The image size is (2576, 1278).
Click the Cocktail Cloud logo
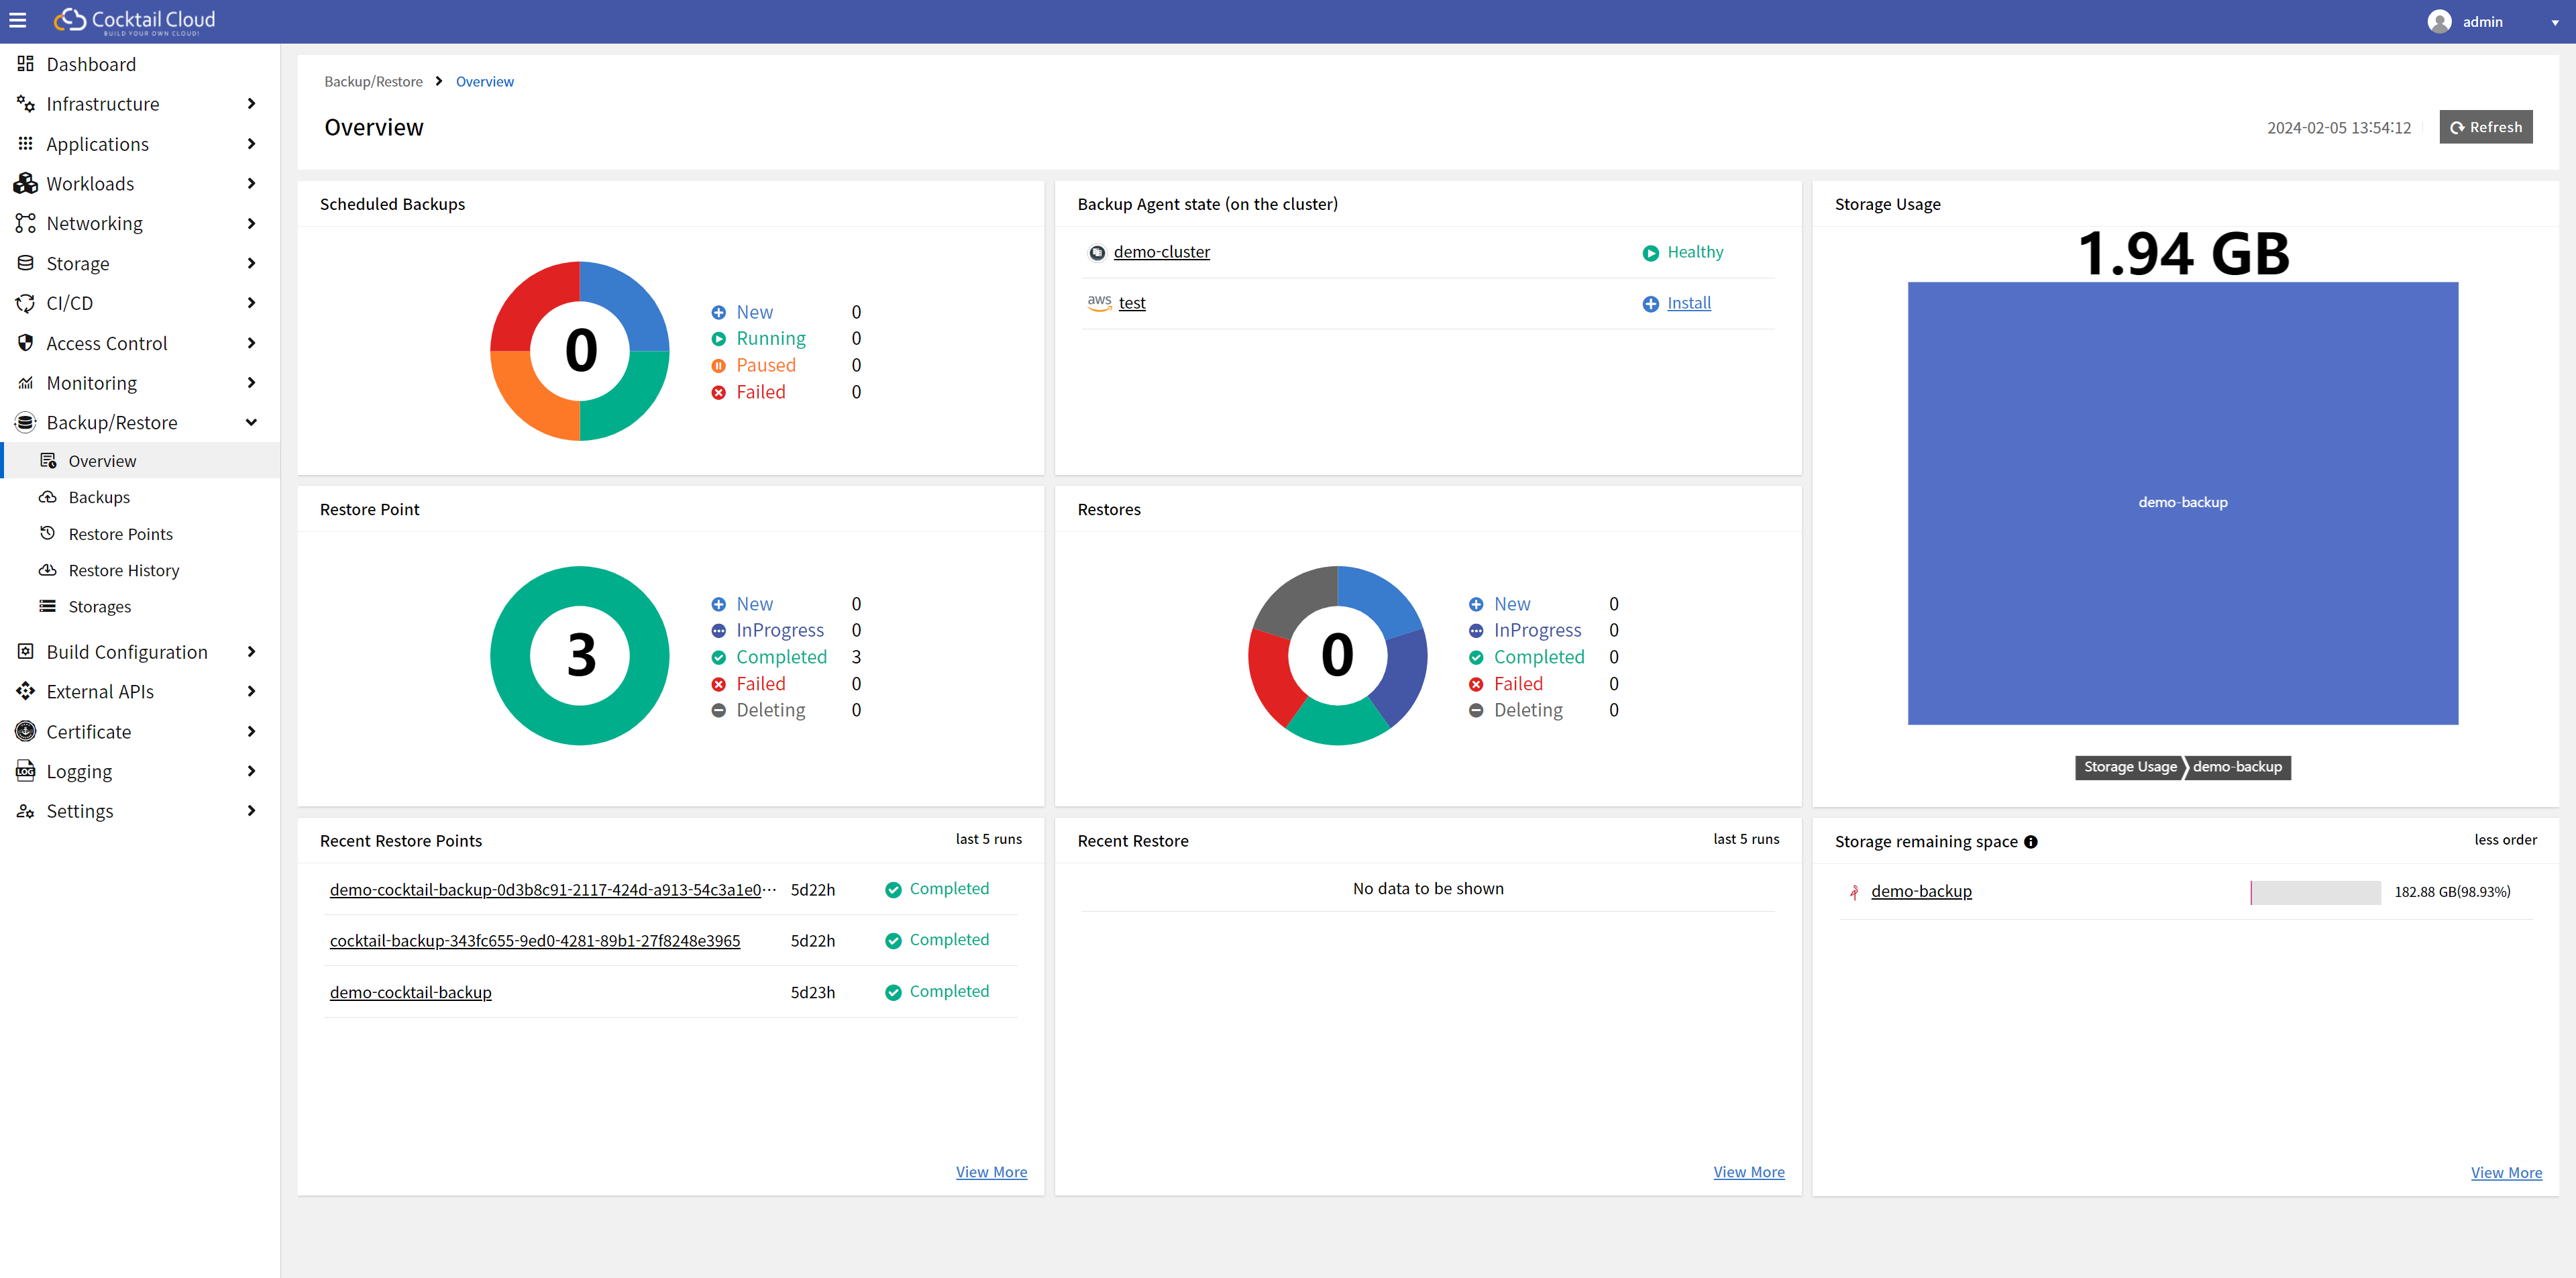point(135,20)
